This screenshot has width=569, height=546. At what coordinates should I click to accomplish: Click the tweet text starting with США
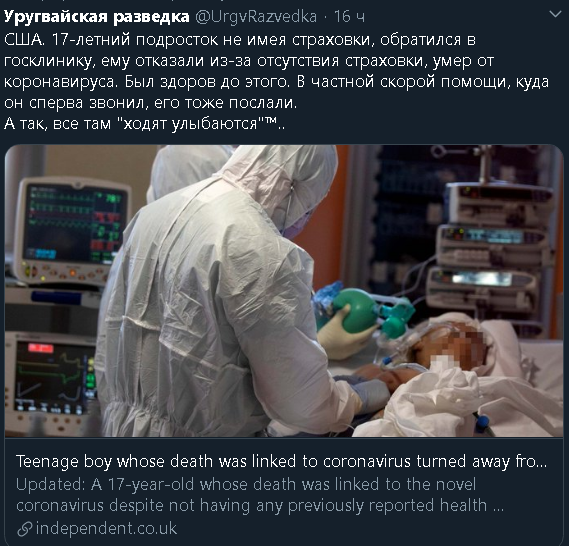276,82
